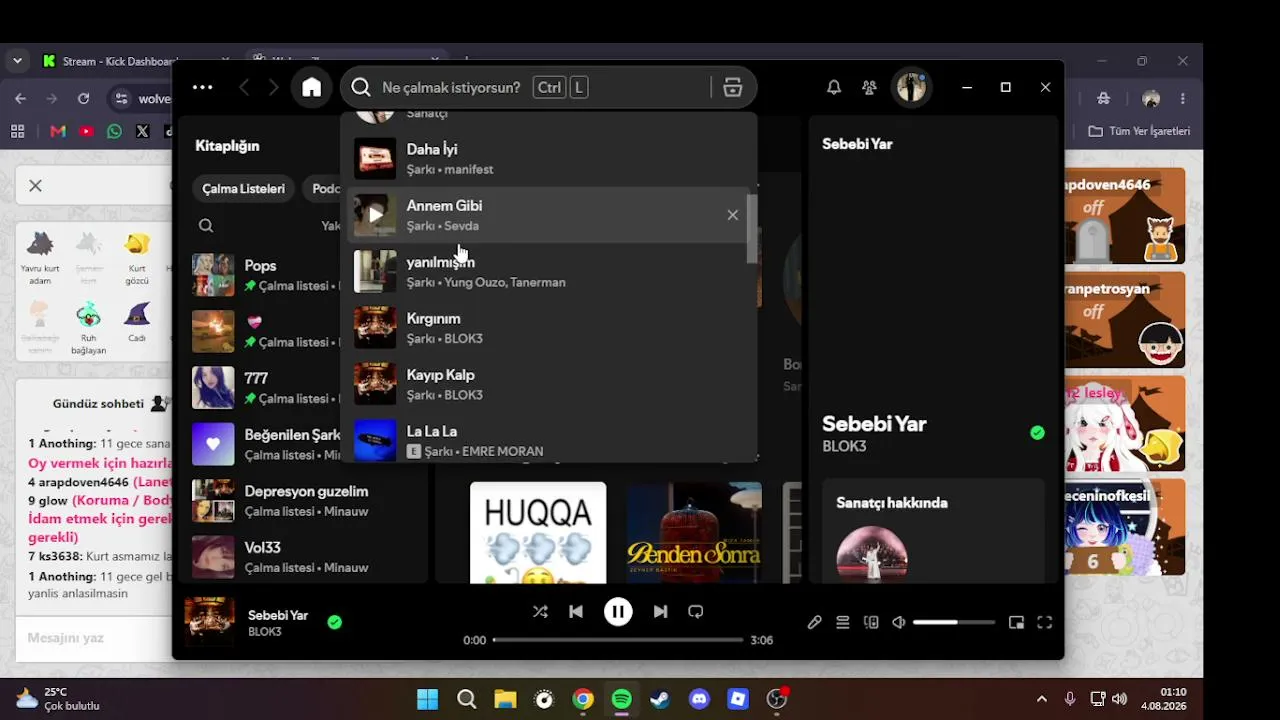Screen dimensions: 1280x720
Task: Play Annem Gibi from search results
Action: [x=375, y=215]
